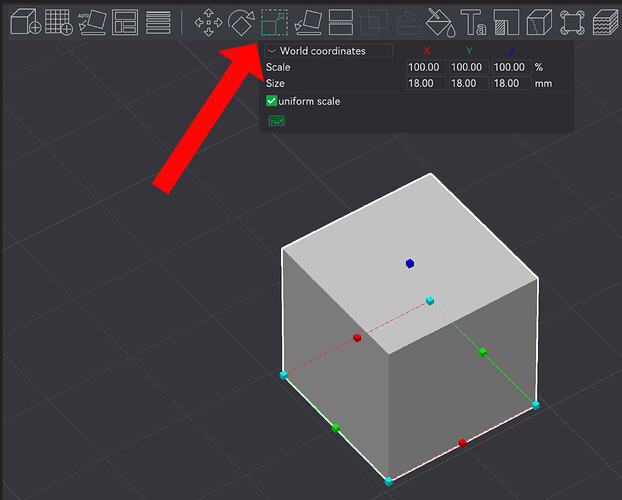
Task: Open the World coordinates dropdown
Action: coord(328,51)
